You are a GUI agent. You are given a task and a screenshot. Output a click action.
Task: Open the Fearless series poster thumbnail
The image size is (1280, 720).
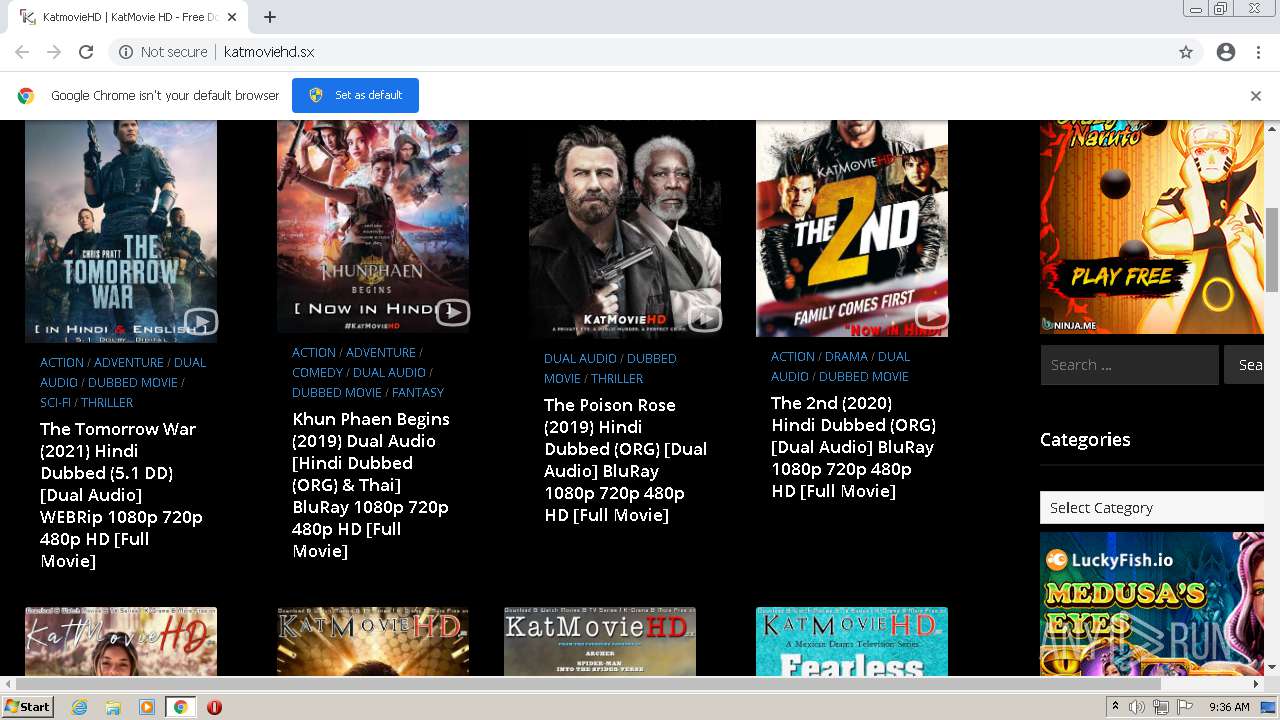pos(852,642)
